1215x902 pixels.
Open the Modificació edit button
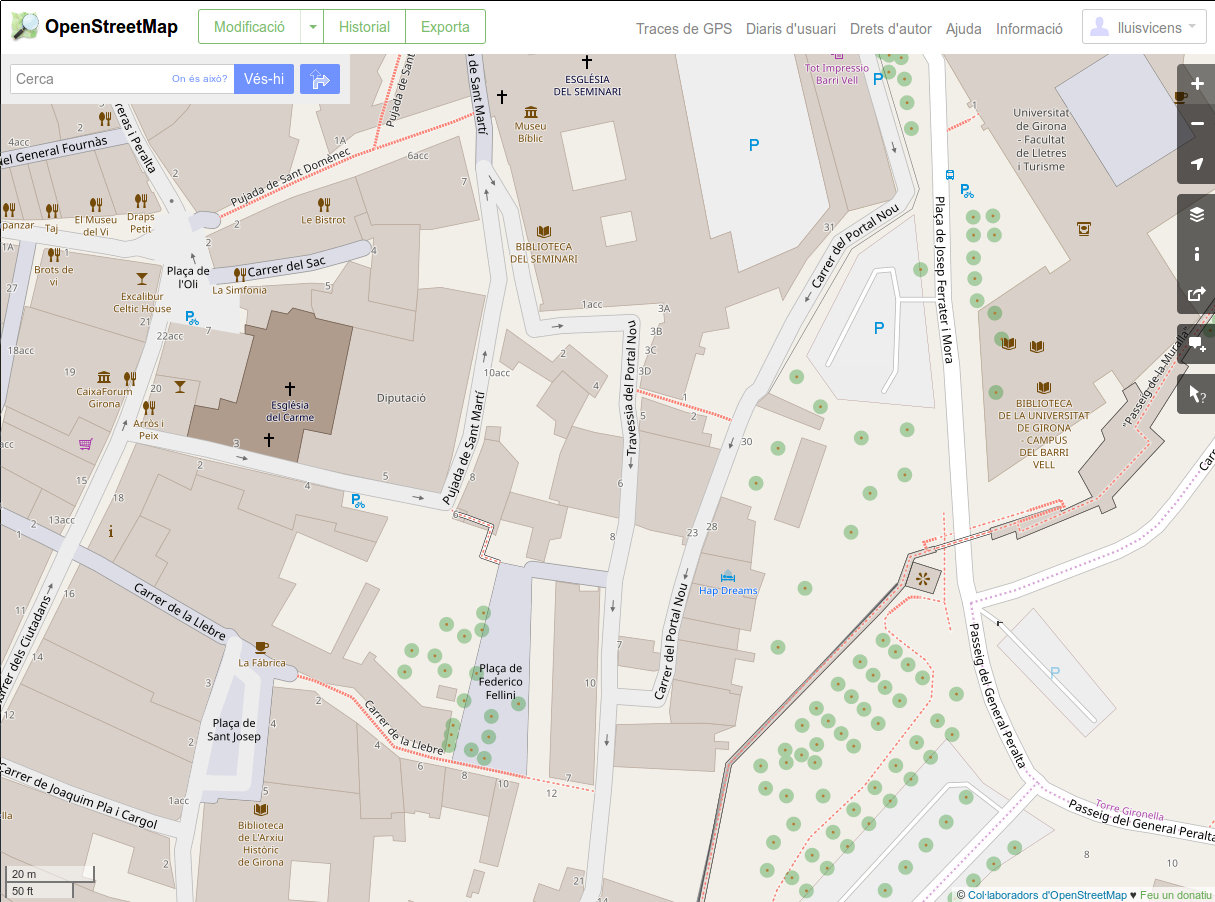[250, 27]
